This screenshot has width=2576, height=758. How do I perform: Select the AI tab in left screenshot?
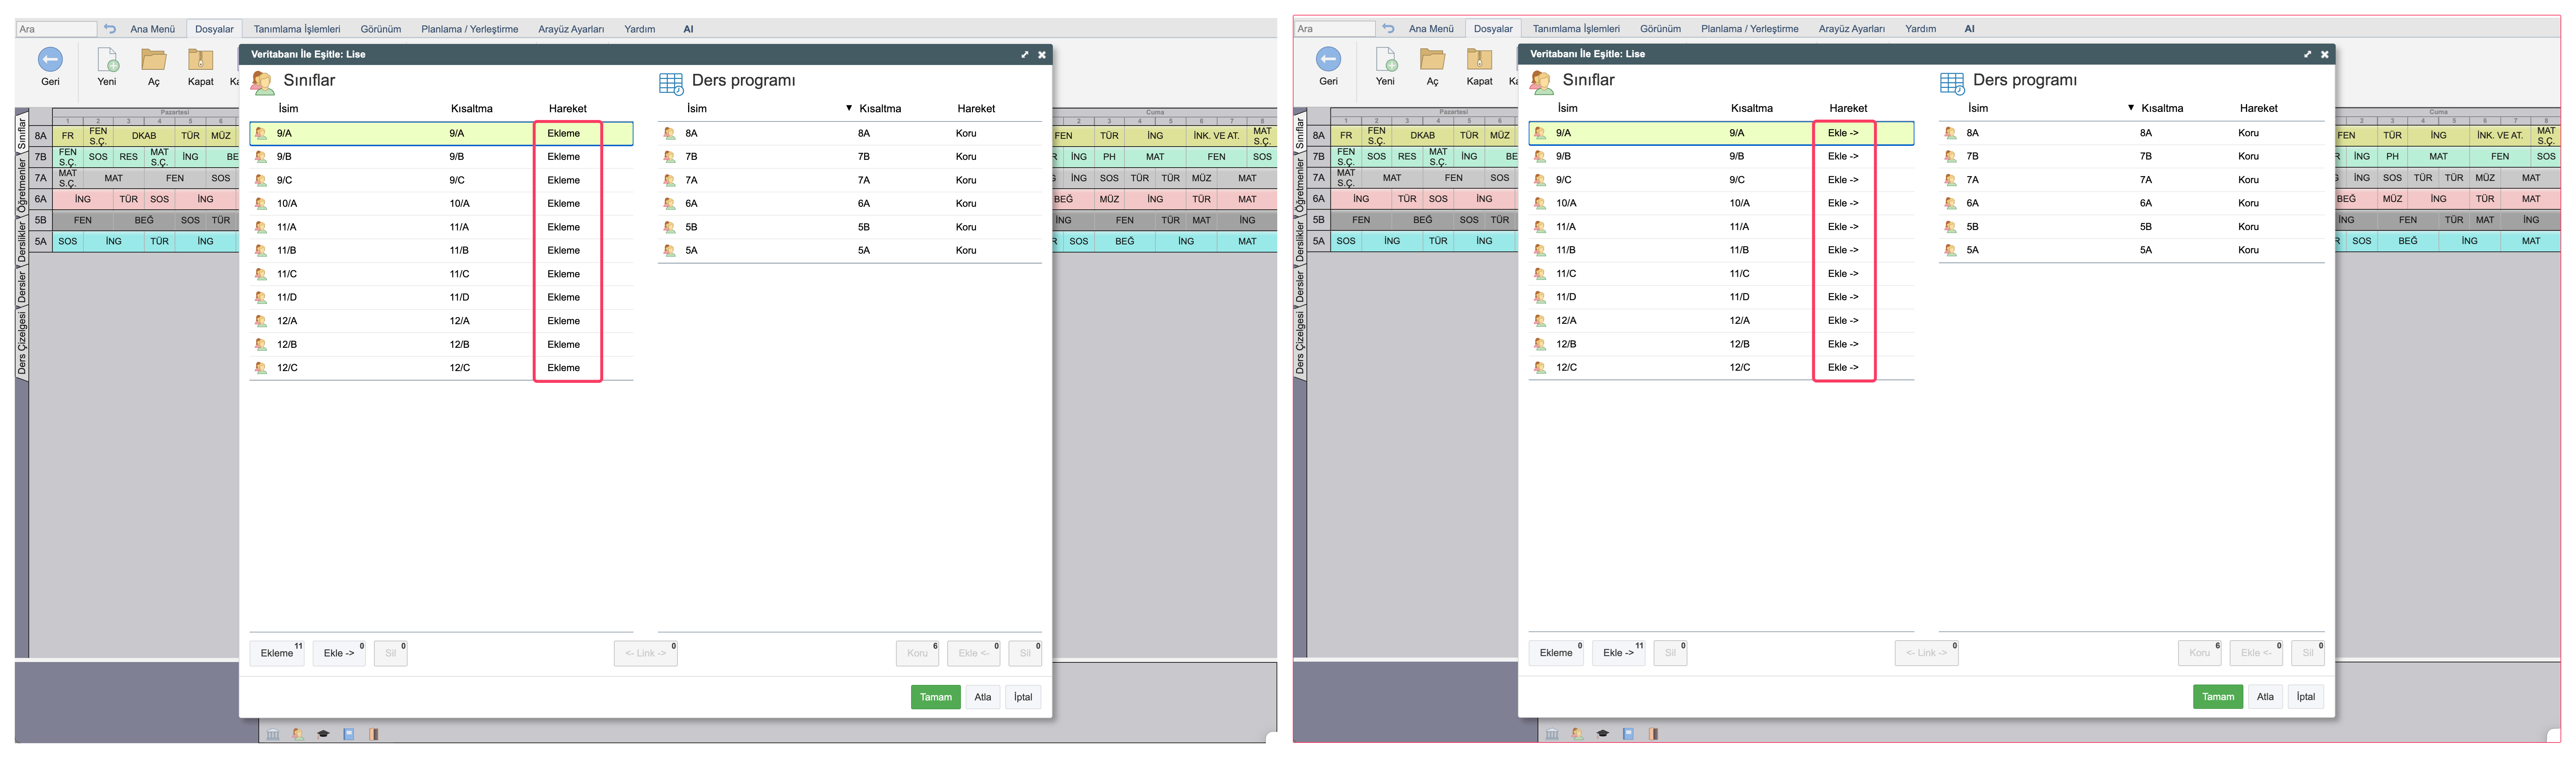[688, 29]
